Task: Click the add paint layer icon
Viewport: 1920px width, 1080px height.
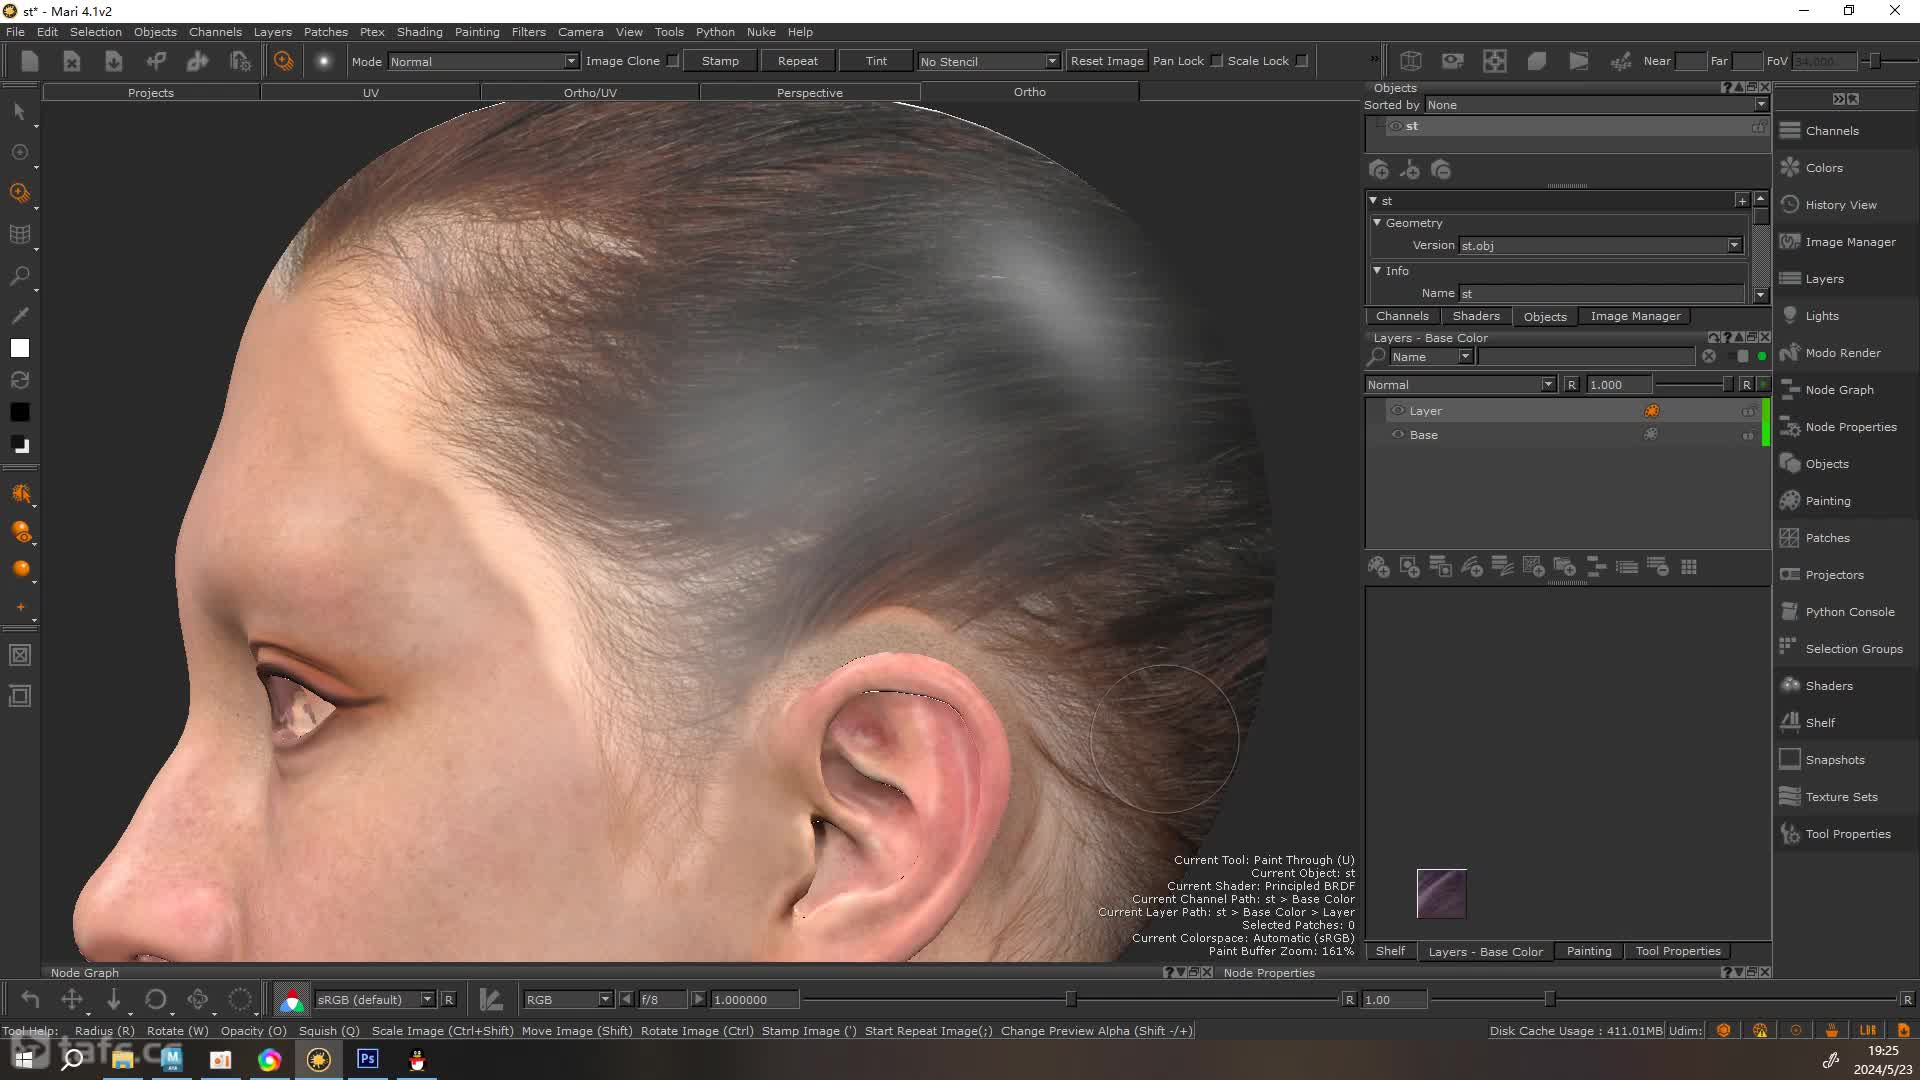Action: [1379, 567]
